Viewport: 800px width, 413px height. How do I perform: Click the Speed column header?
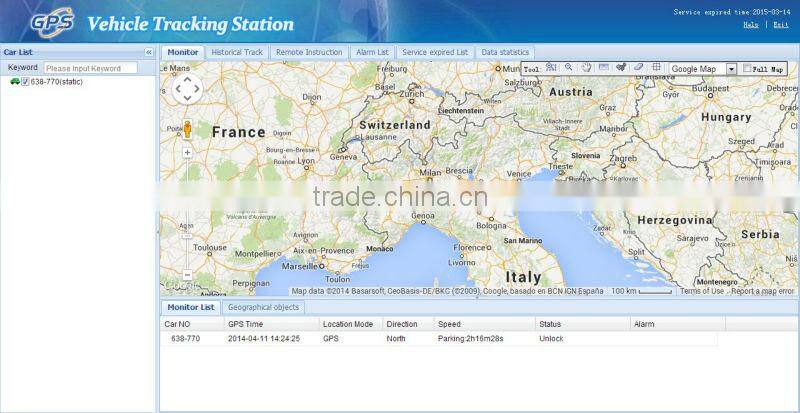coord(484,324)
